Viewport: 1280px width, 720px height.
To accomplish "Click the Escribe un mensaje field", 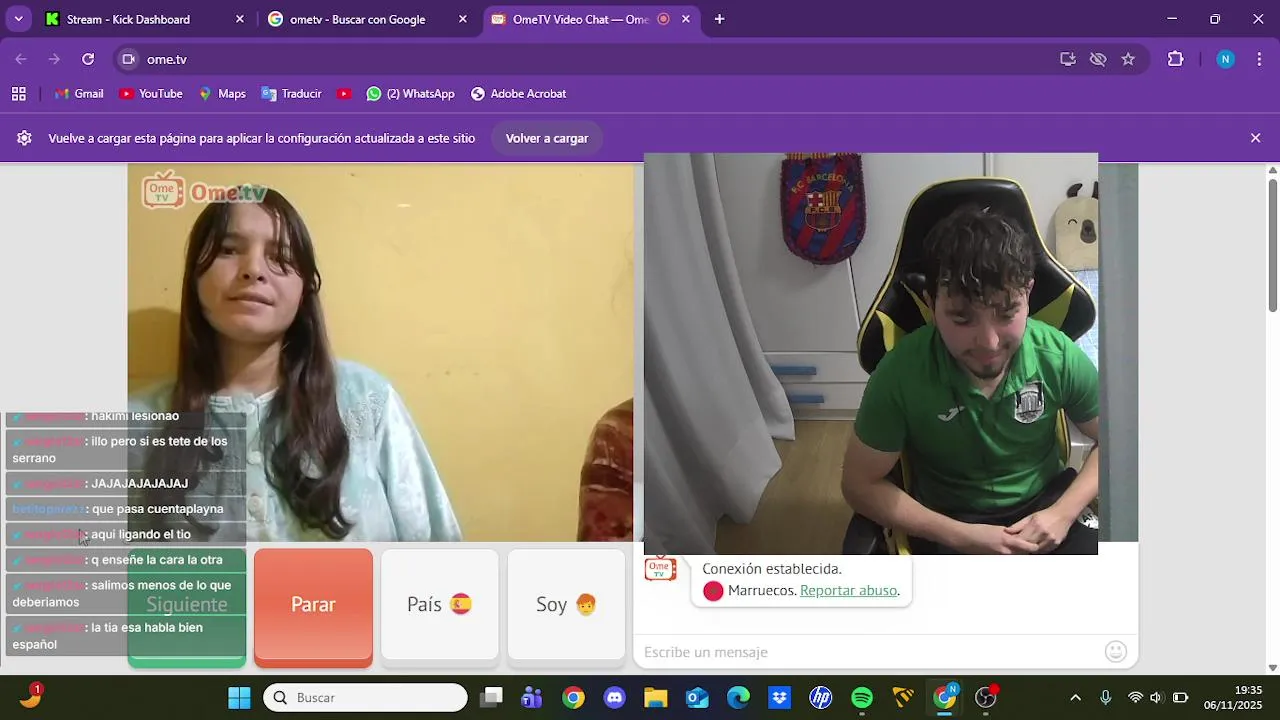I will tap(868, 652).
